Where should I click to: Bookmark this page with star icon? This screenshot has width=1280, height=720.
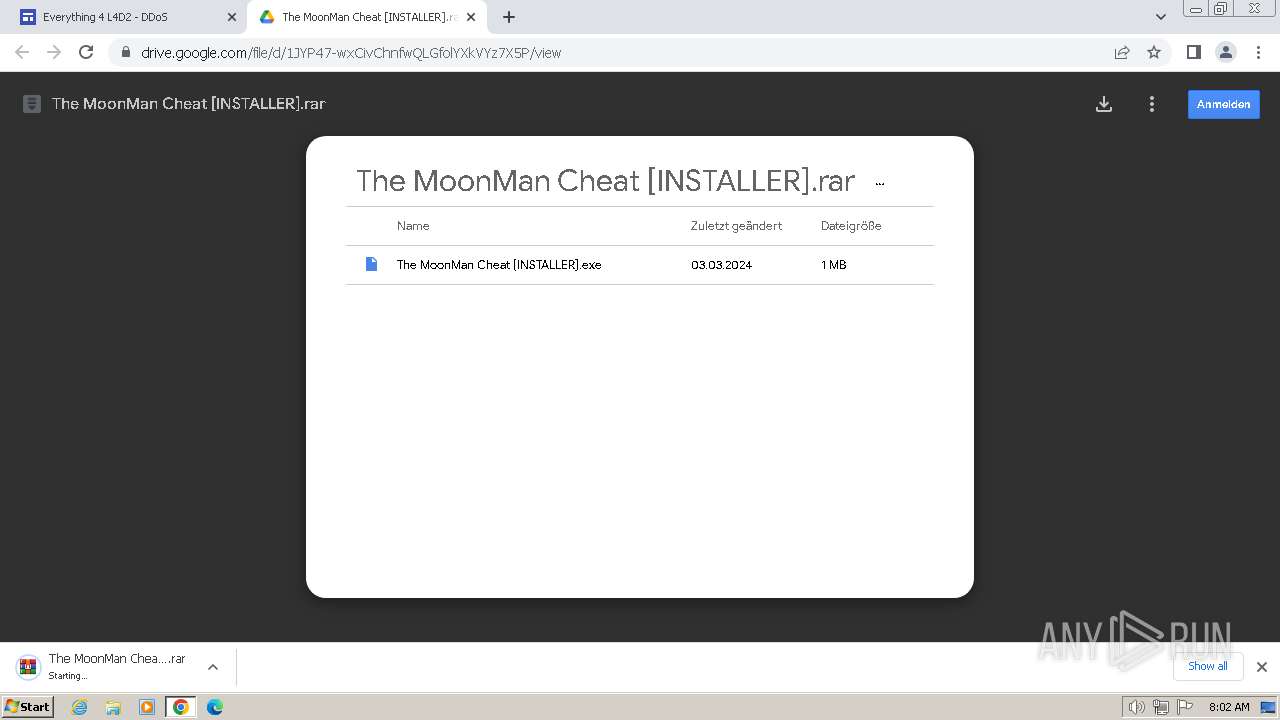1154,53
